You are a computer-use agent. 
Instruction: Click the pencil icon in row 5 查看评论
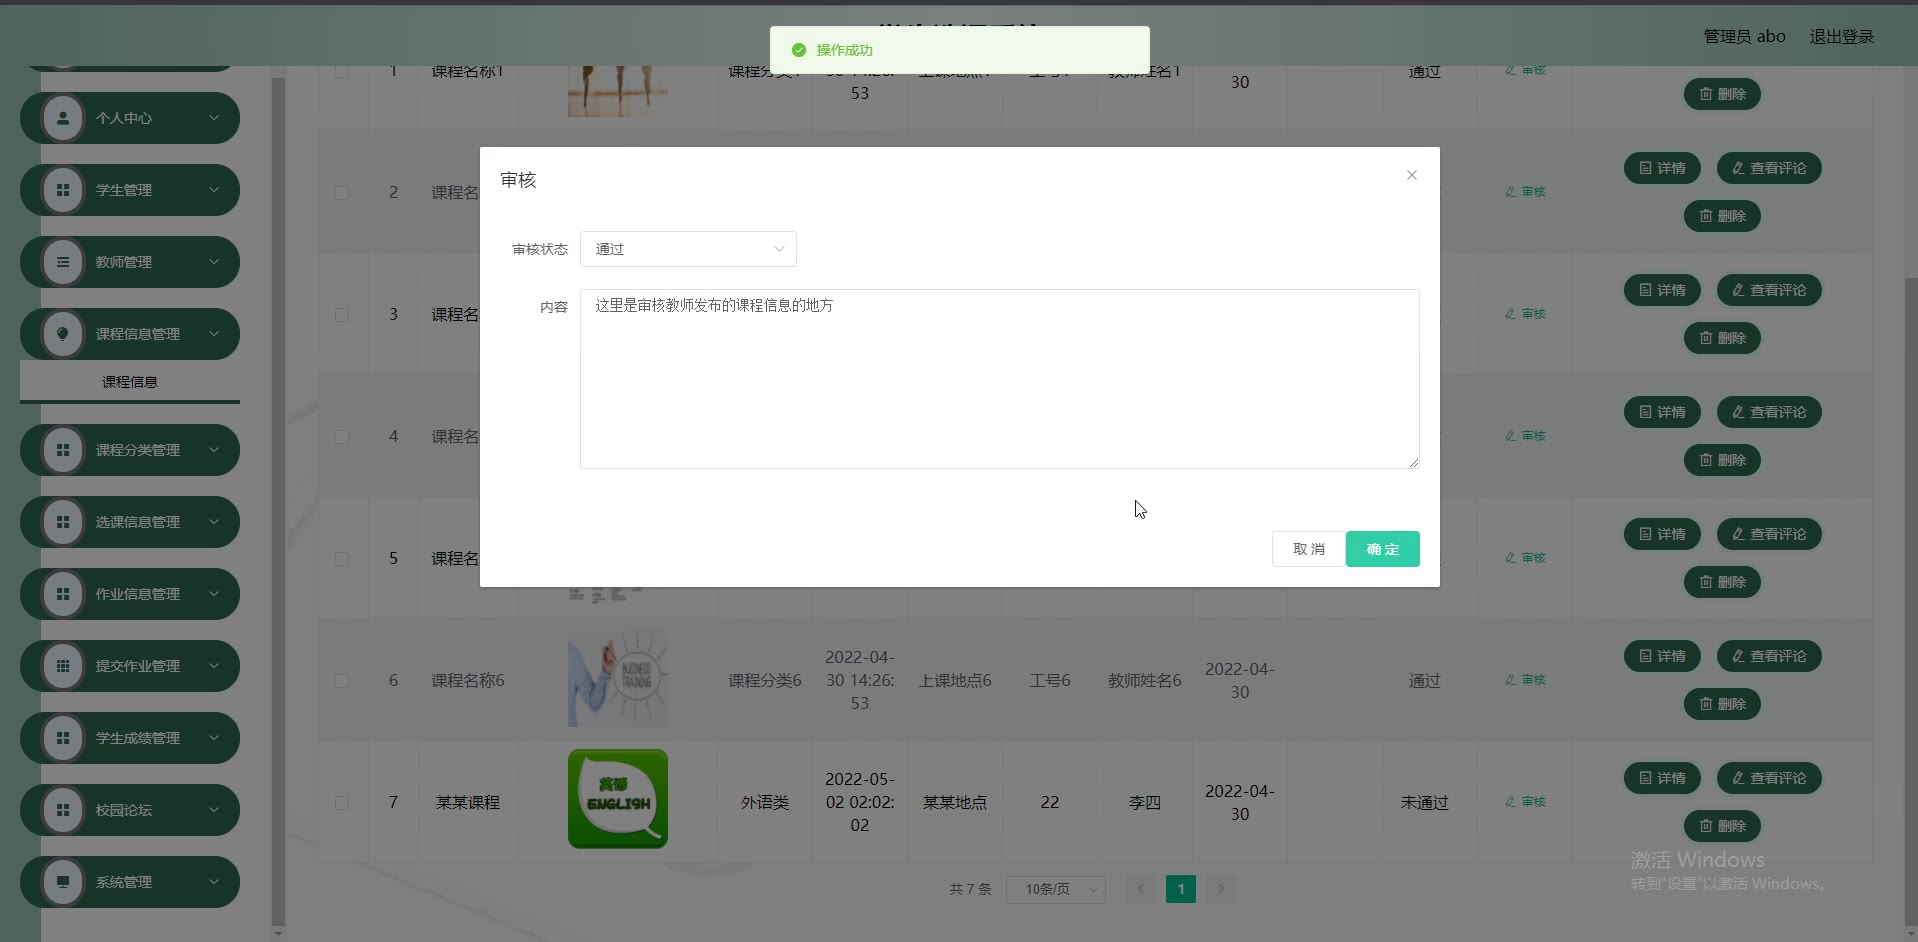coord(1739,534)
